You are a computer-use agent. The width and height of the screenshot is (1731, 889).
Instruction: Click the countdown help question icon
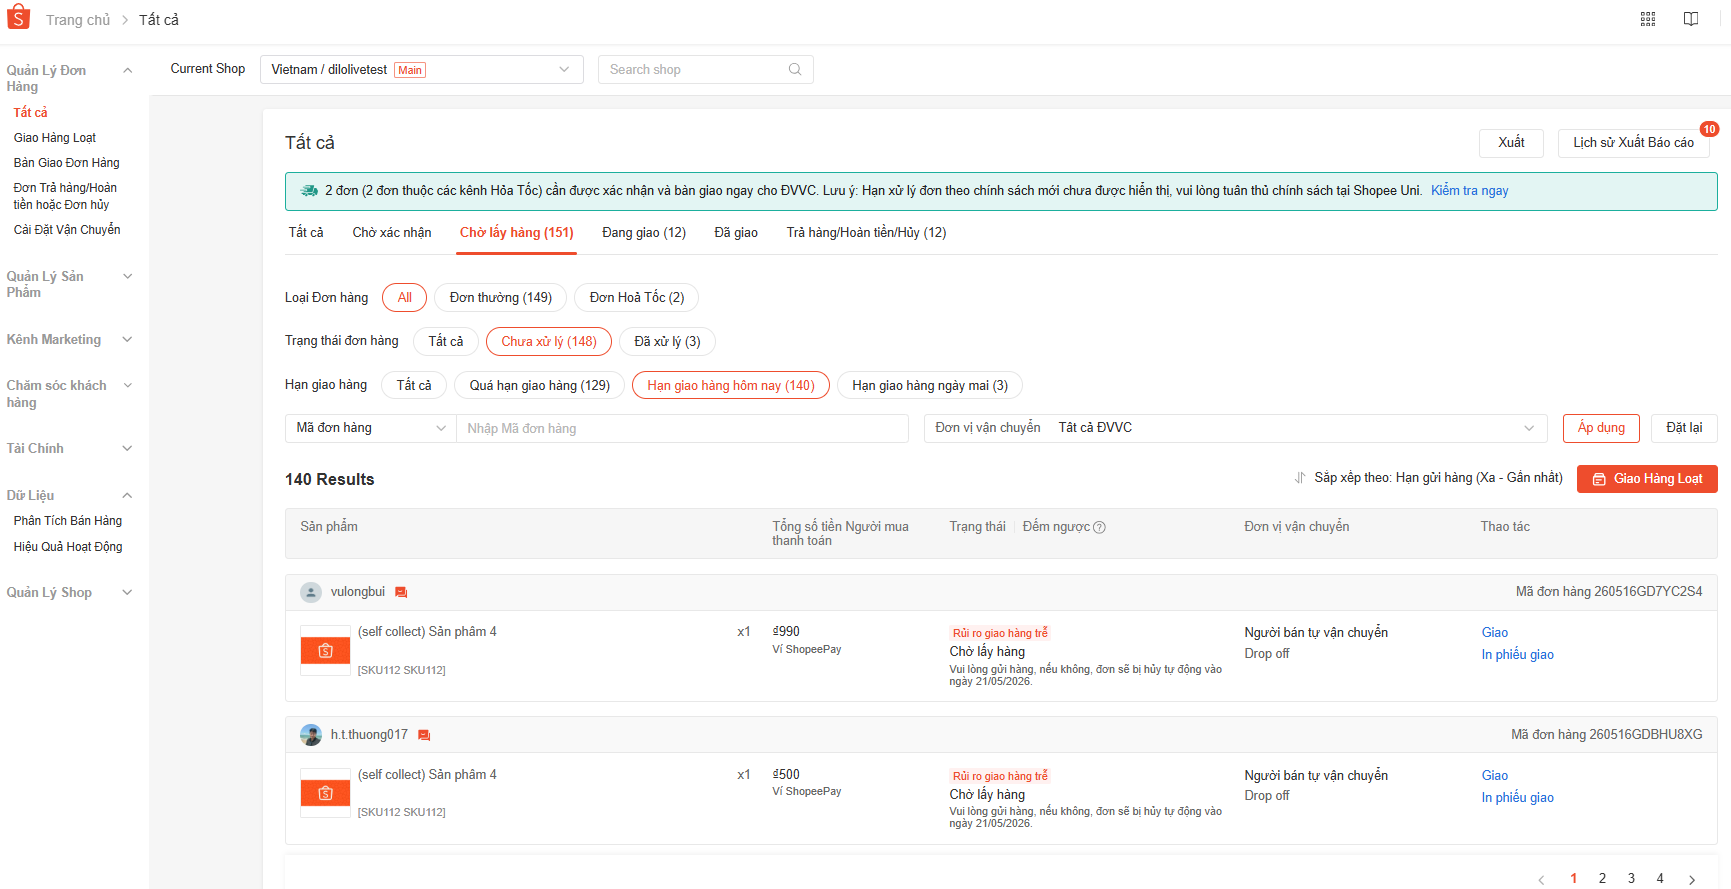point(1099,527)
